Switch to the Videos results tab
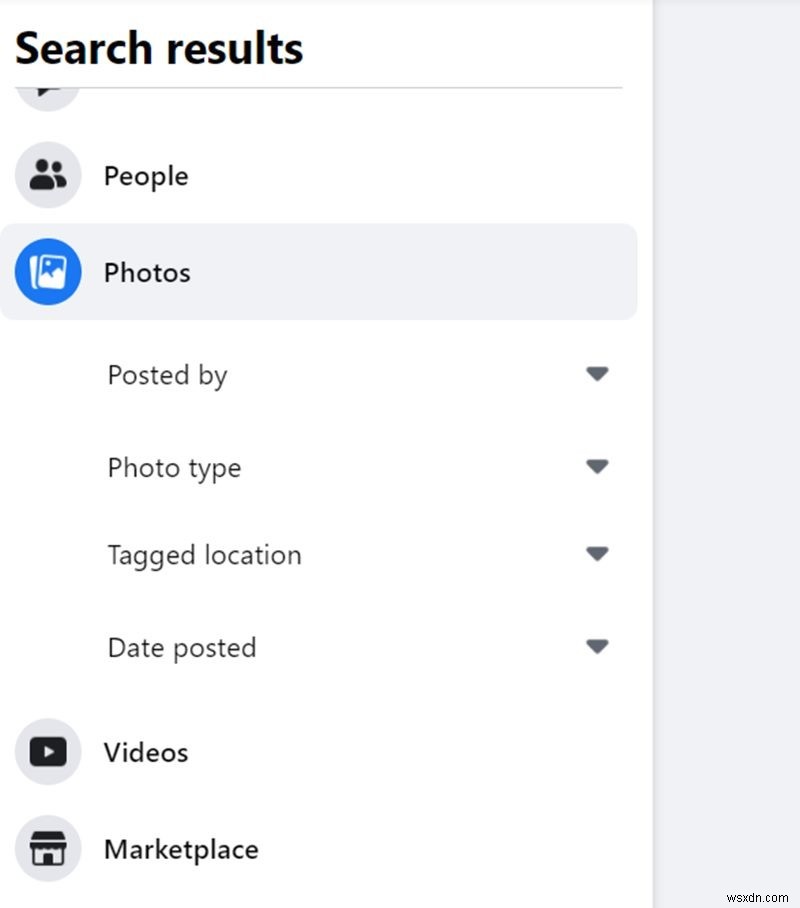This screenshot has width=800, height=908. (145, 752)
